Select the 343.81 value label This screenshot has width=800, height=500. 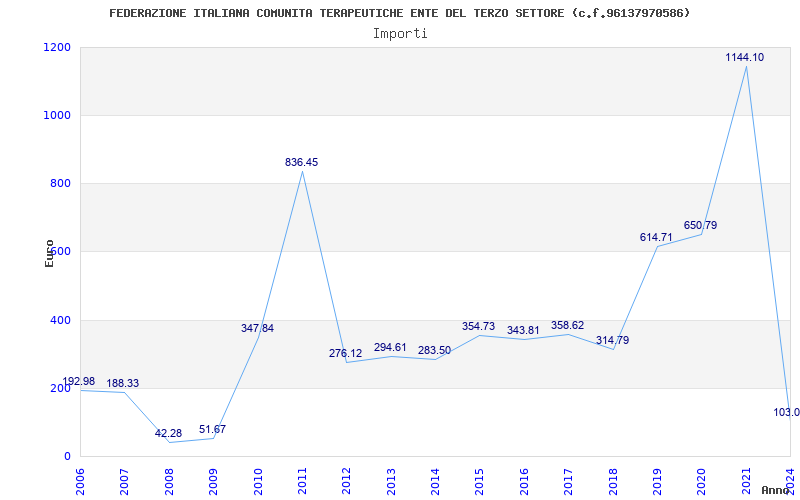523,331
